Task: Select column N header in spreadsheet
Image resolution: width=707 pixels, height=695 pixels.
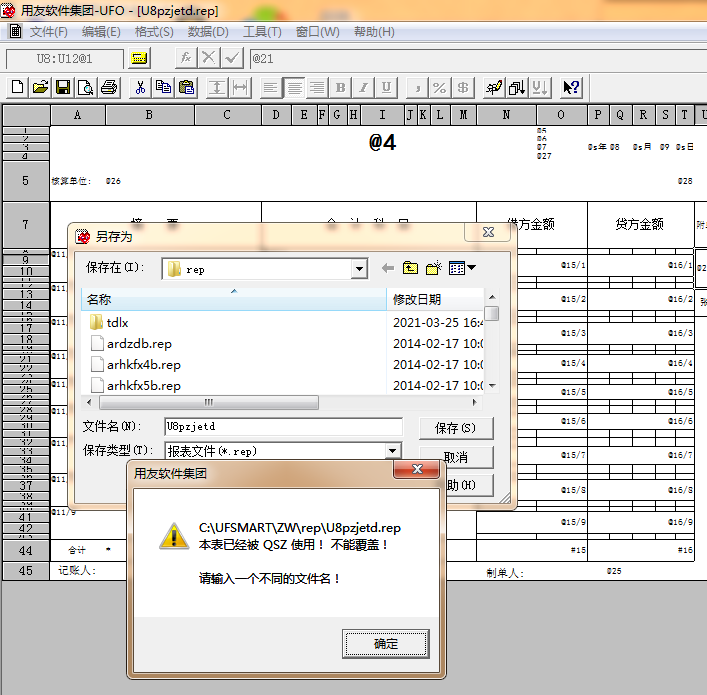Action: click(x=506, y=115)
